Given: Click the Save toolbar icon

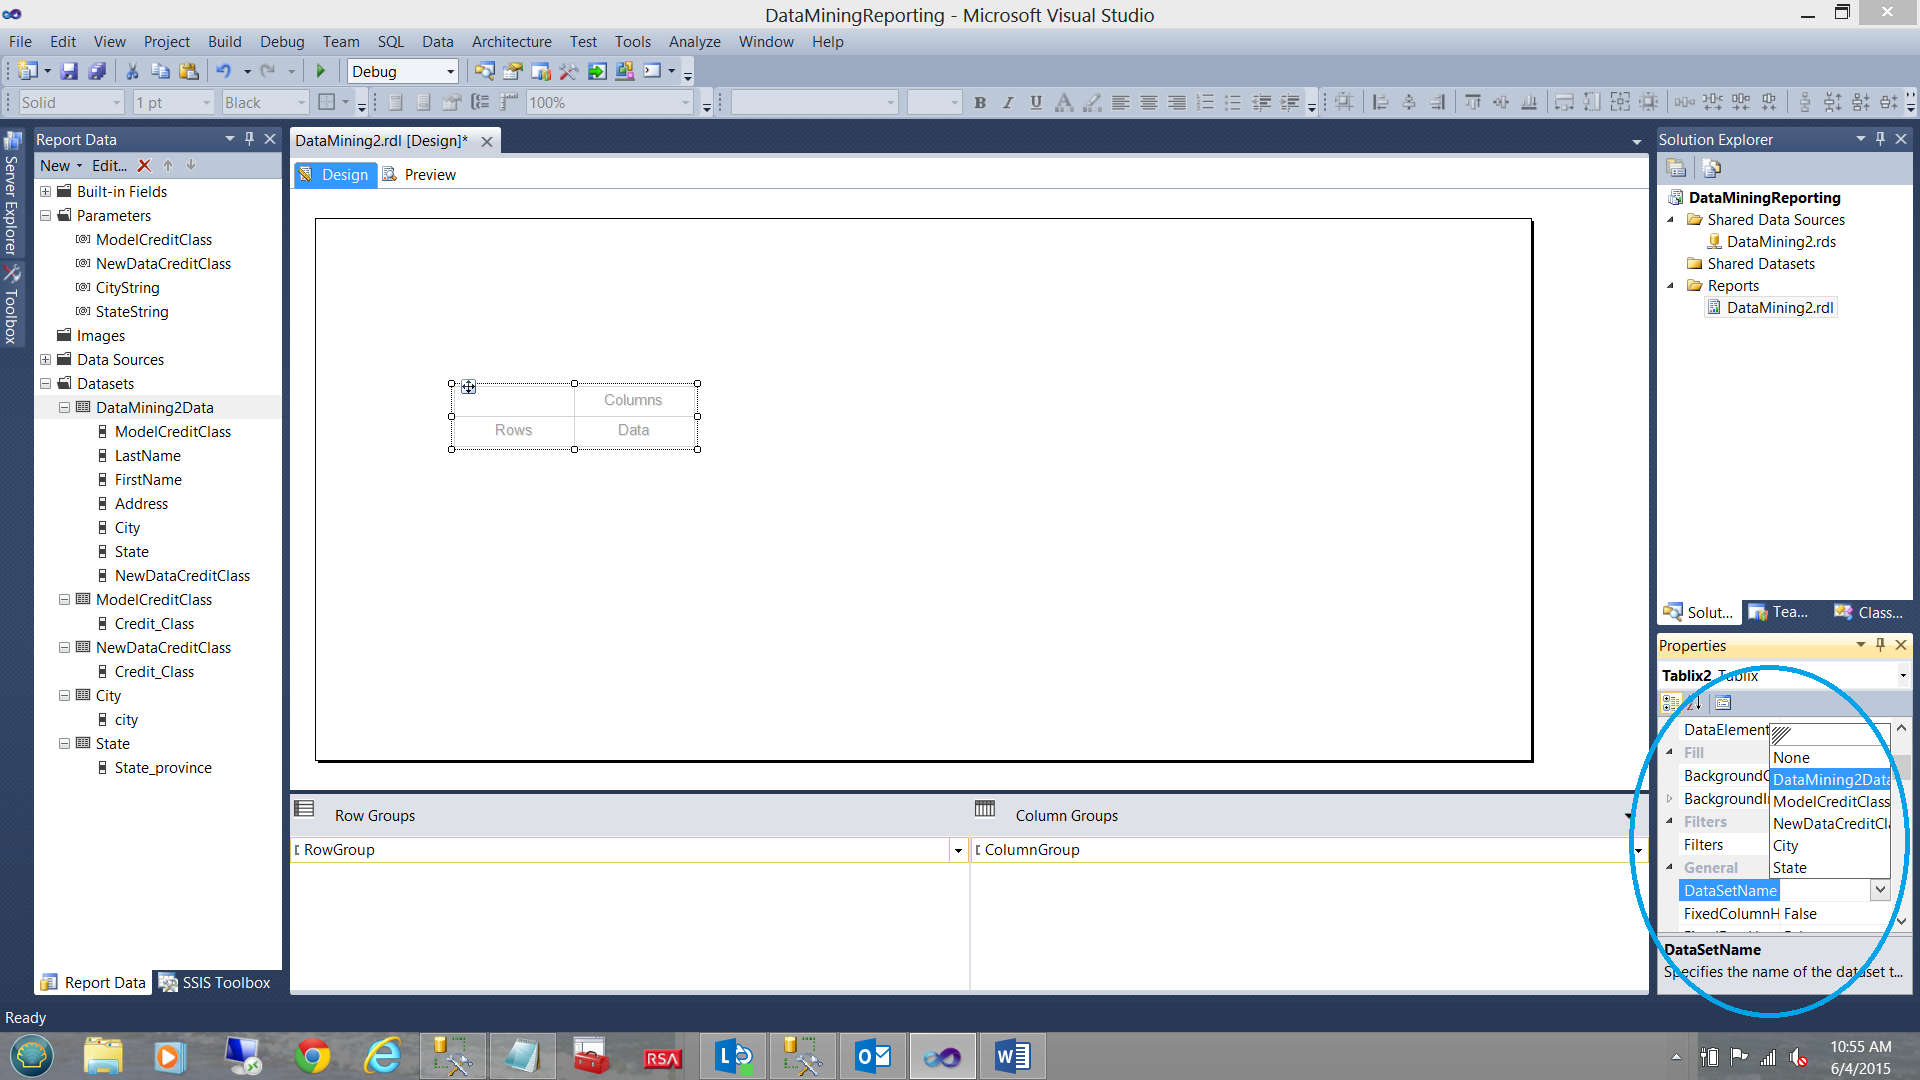Looking at the screenshot, I should (69, 71).
